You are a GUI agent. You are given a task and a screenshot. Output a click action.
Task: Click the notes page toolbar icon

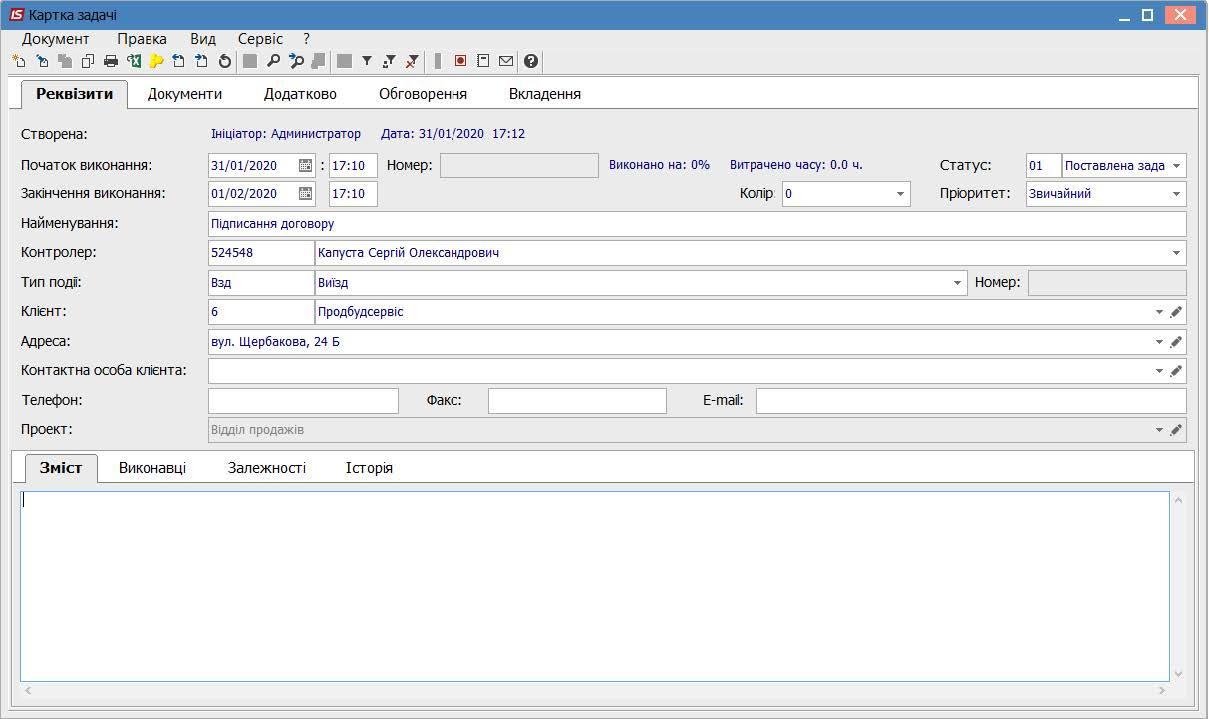pos(483,61)
